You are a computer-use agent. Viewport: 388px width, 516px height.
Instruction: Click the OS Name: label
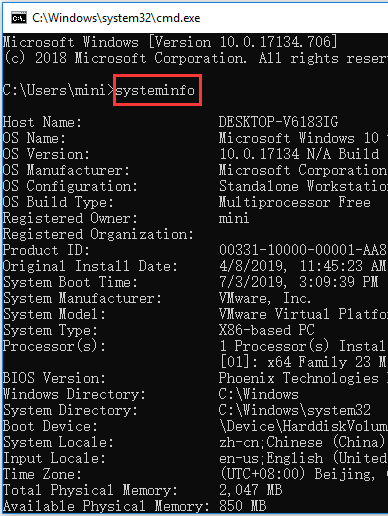pos(34,138)
